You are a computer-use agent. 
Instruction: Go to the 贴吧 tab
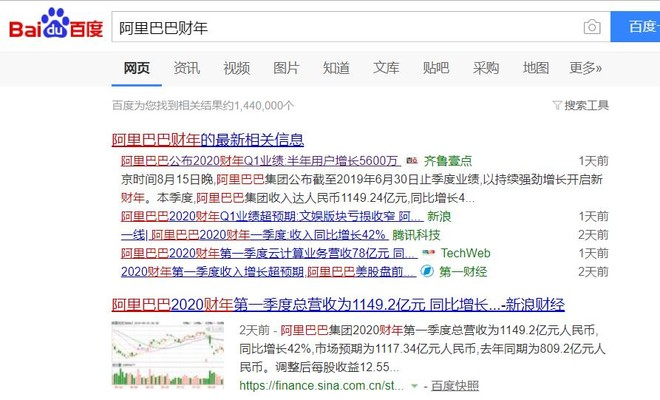tap(436, 68)
